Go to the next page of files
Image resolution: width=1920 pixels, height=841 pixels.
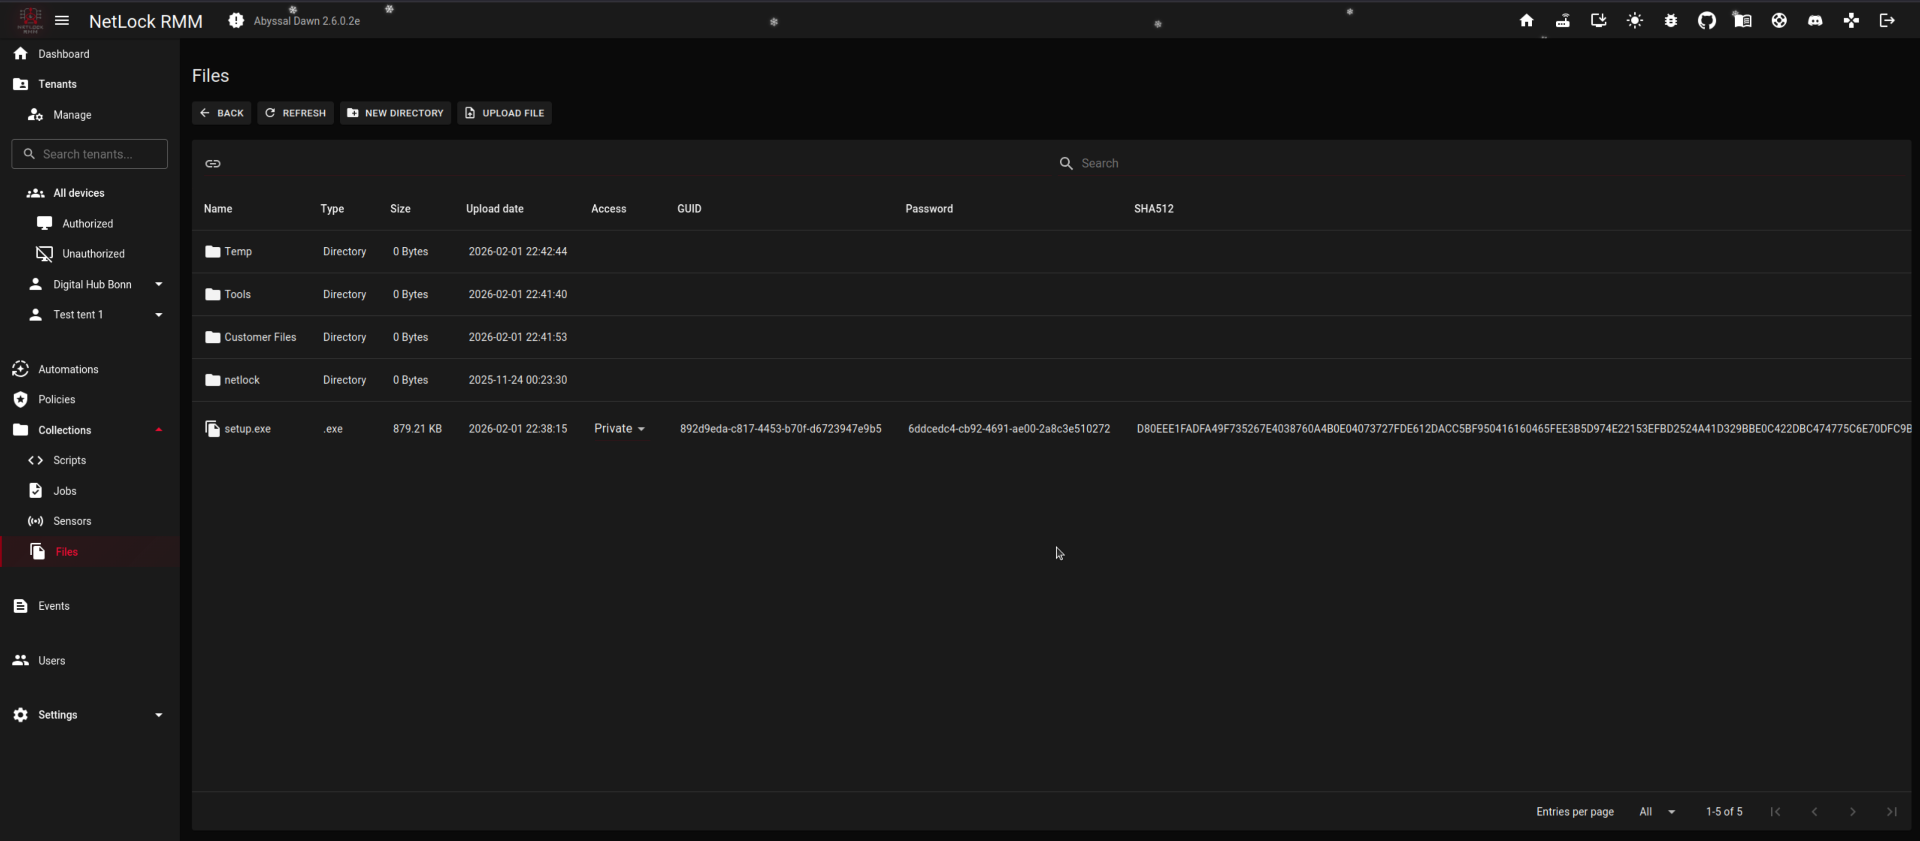click(x=1853, y=812)
